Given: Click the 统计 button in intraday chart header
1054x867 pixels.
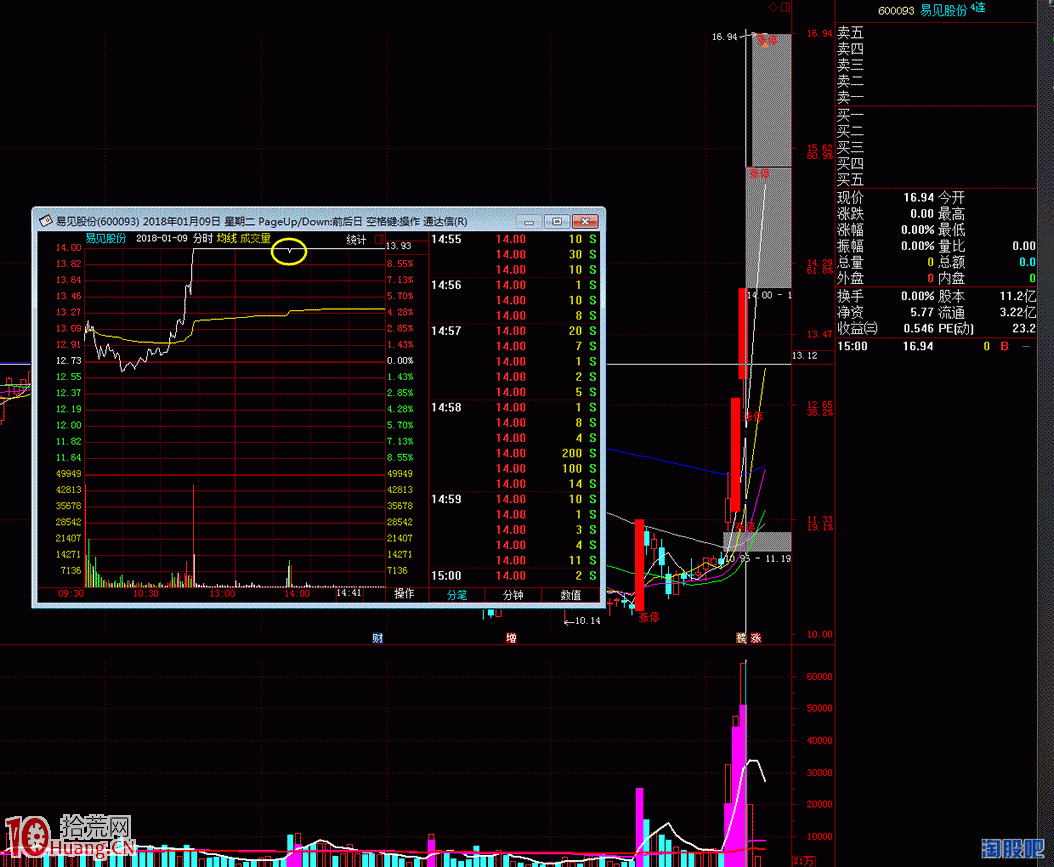Looking at the screenshot, I should click(356, 240).
